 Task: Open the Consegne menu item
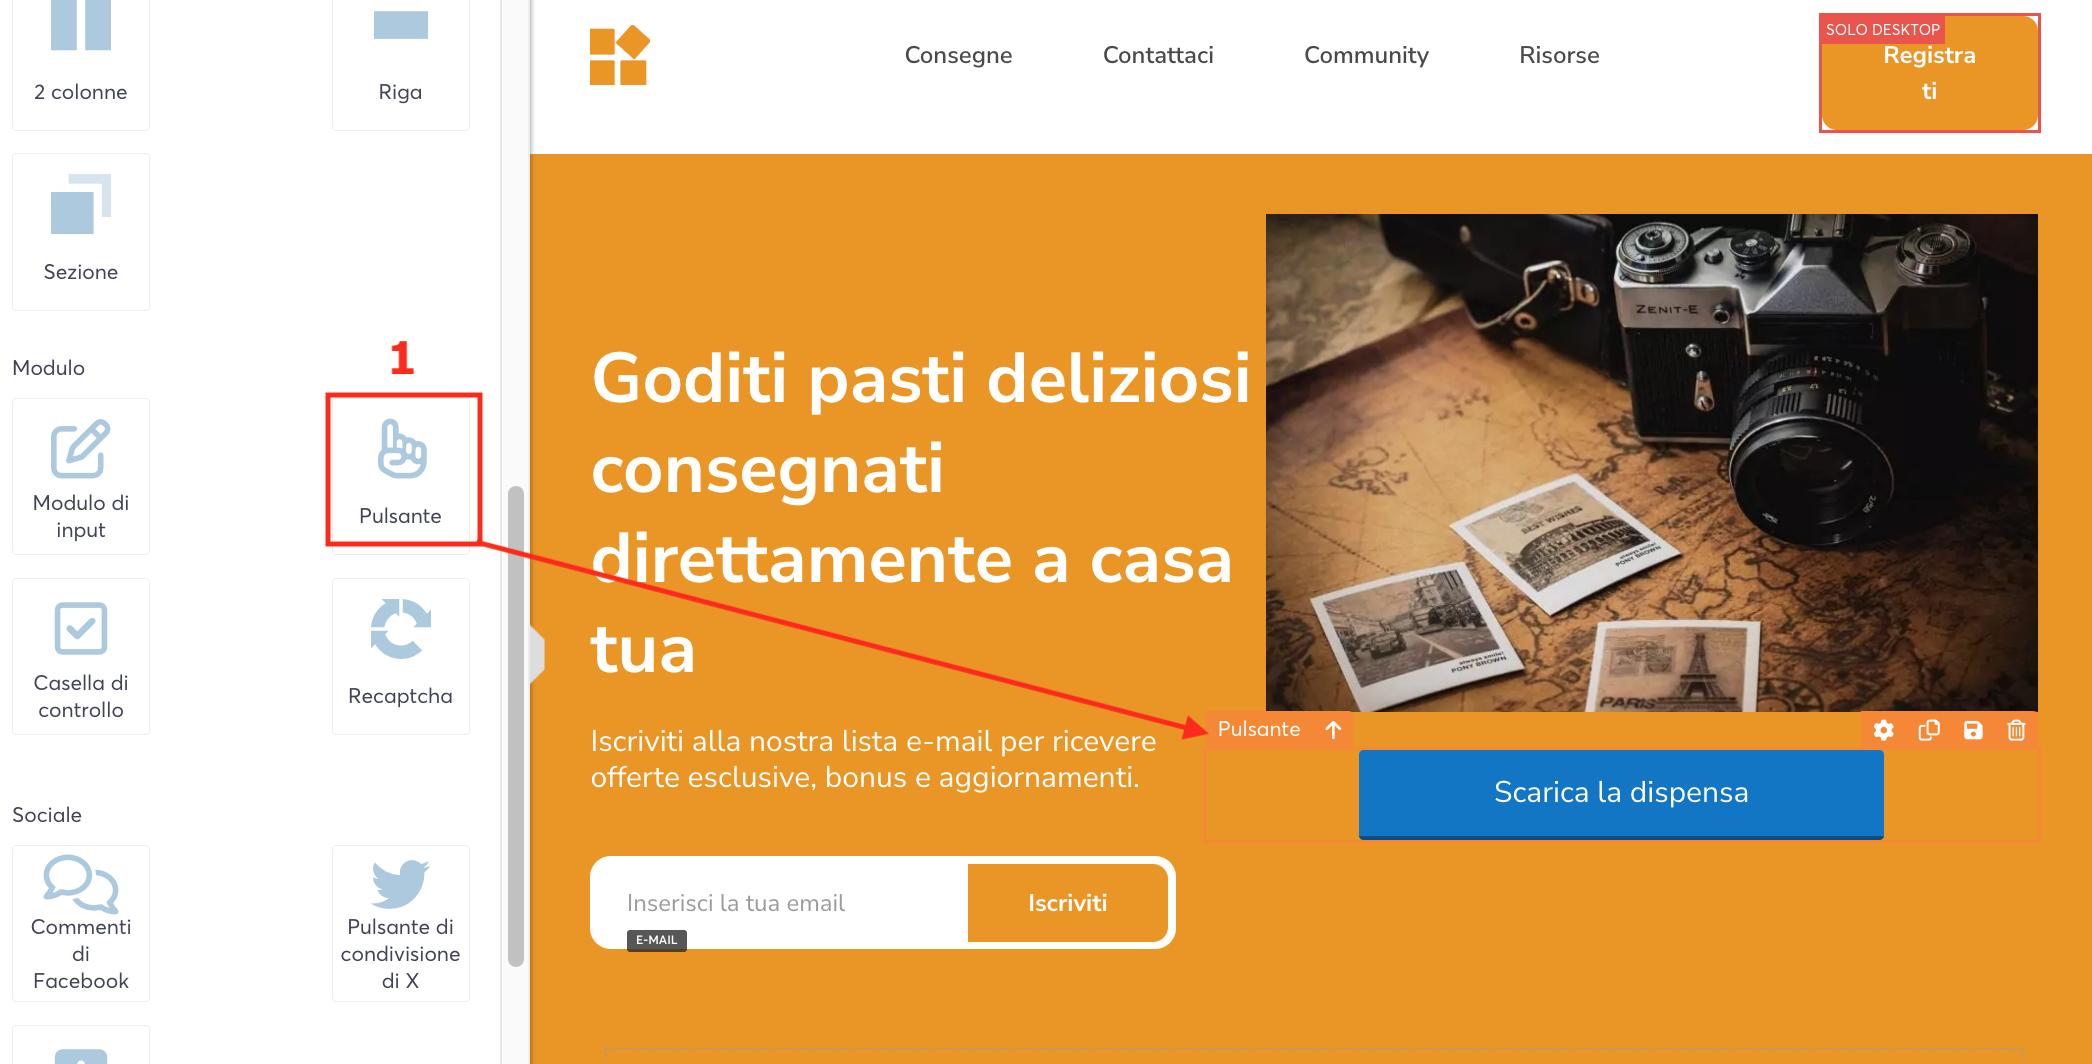point(958,55)
